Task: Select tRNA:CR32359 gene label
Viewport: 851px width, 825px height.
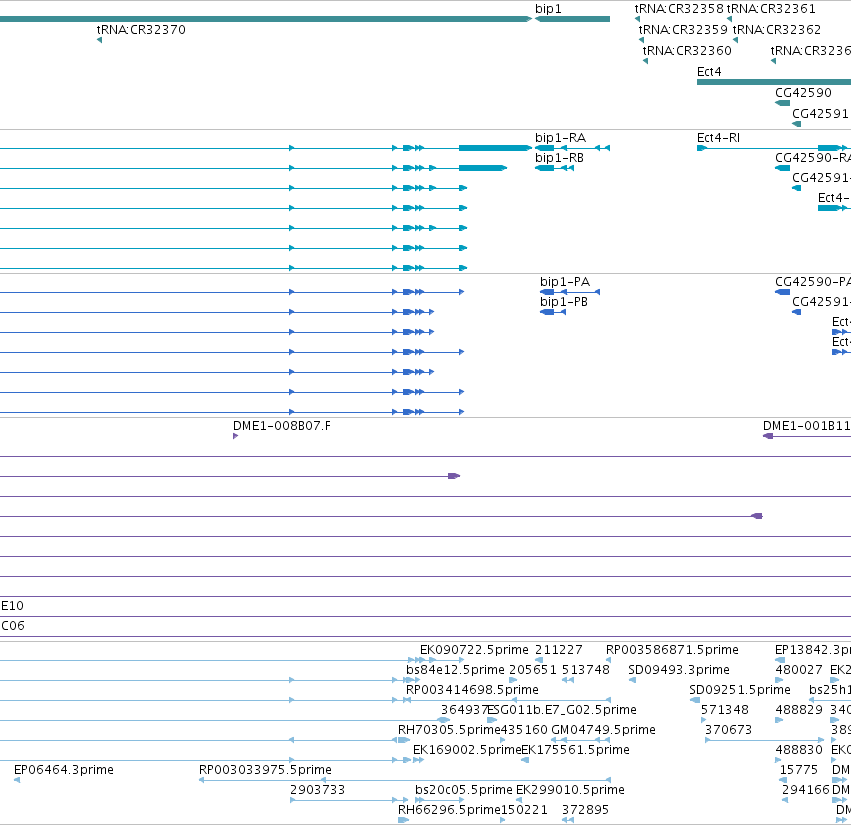Action: click(683, 29)
